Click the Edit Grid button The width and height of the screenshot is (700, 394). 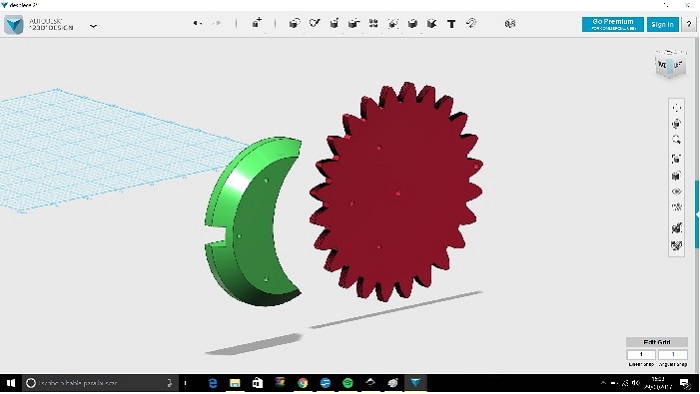pos(657,342)
